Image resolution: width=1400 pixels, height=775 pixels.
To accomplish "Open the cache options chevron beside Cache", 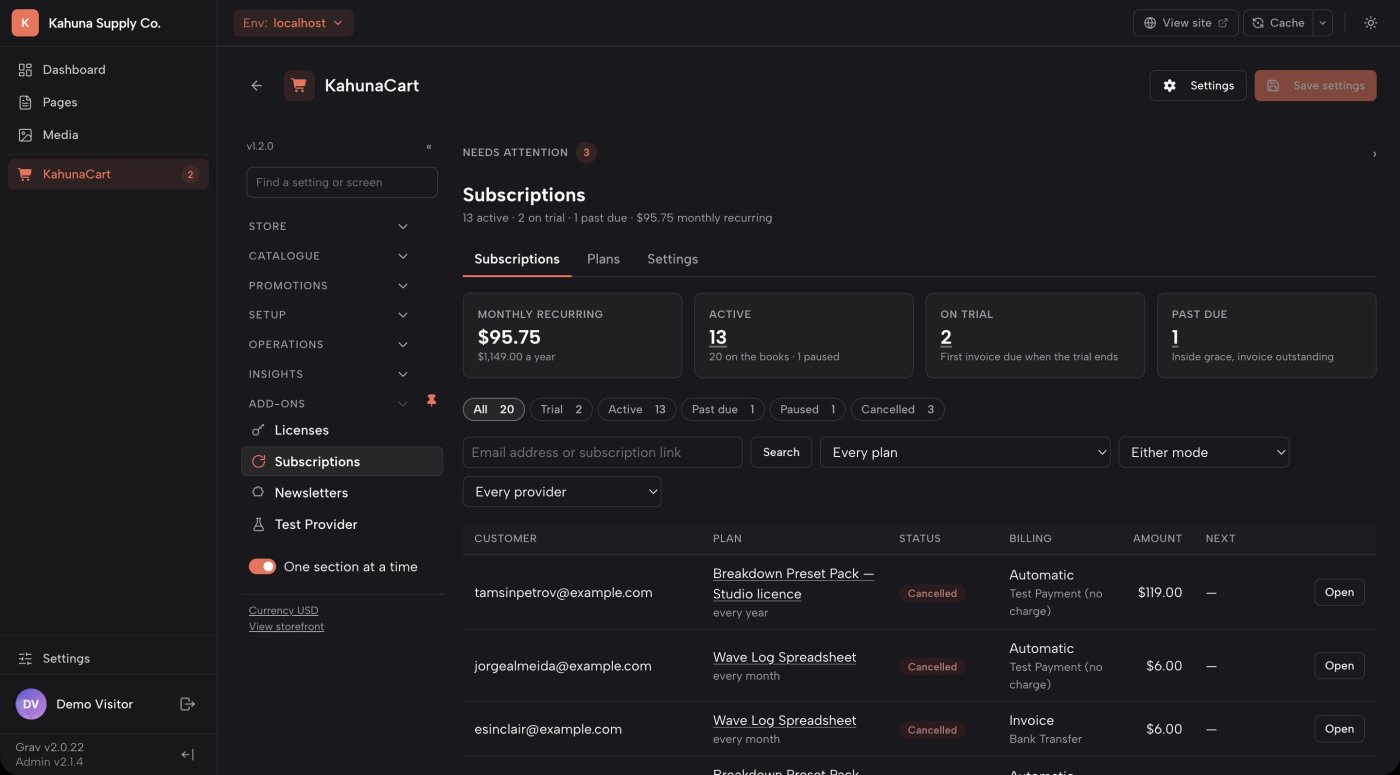I will tap(1322, 23).
